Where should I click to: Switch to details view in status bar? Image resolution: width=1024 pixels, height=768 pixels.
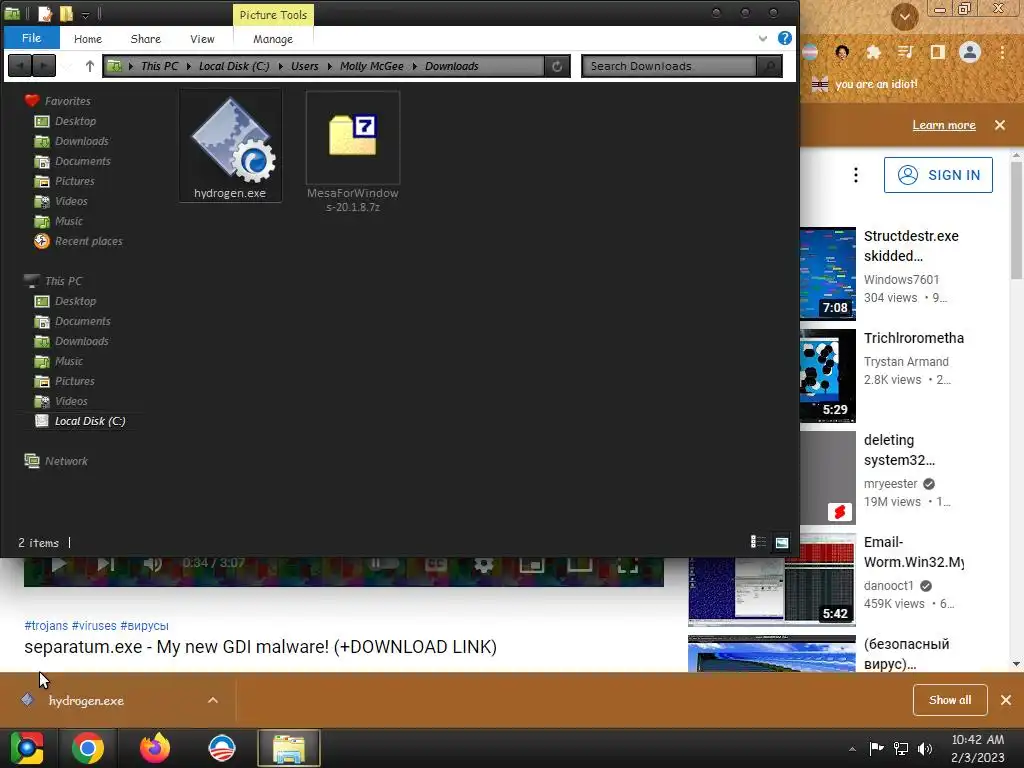tap(758, 542)
